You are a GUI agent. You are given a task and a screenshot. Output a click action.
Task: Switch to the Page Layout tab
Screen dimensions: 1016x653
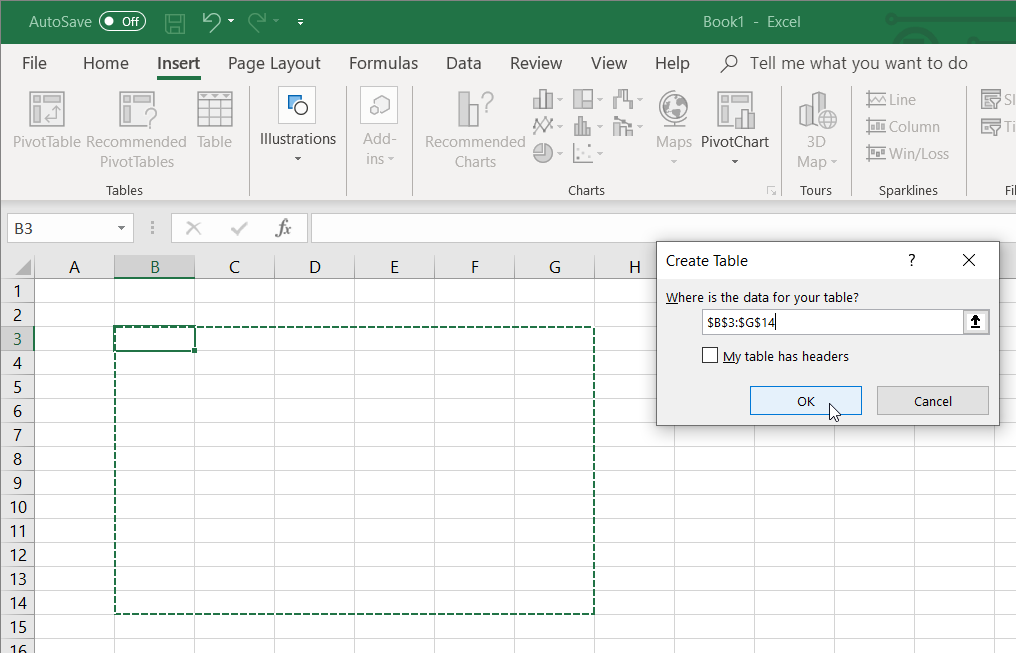pyautogui.click(x=274, y=63)
